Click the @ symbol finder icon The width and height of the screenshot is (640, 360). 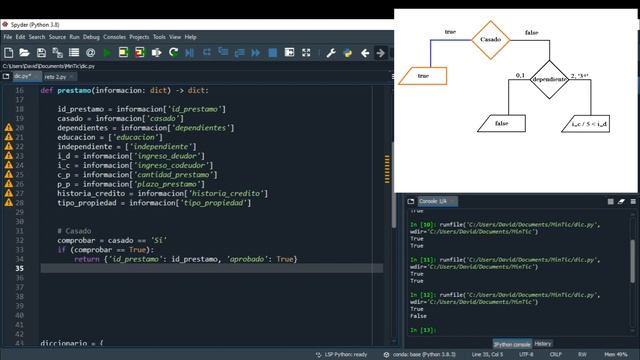point(91,53)
